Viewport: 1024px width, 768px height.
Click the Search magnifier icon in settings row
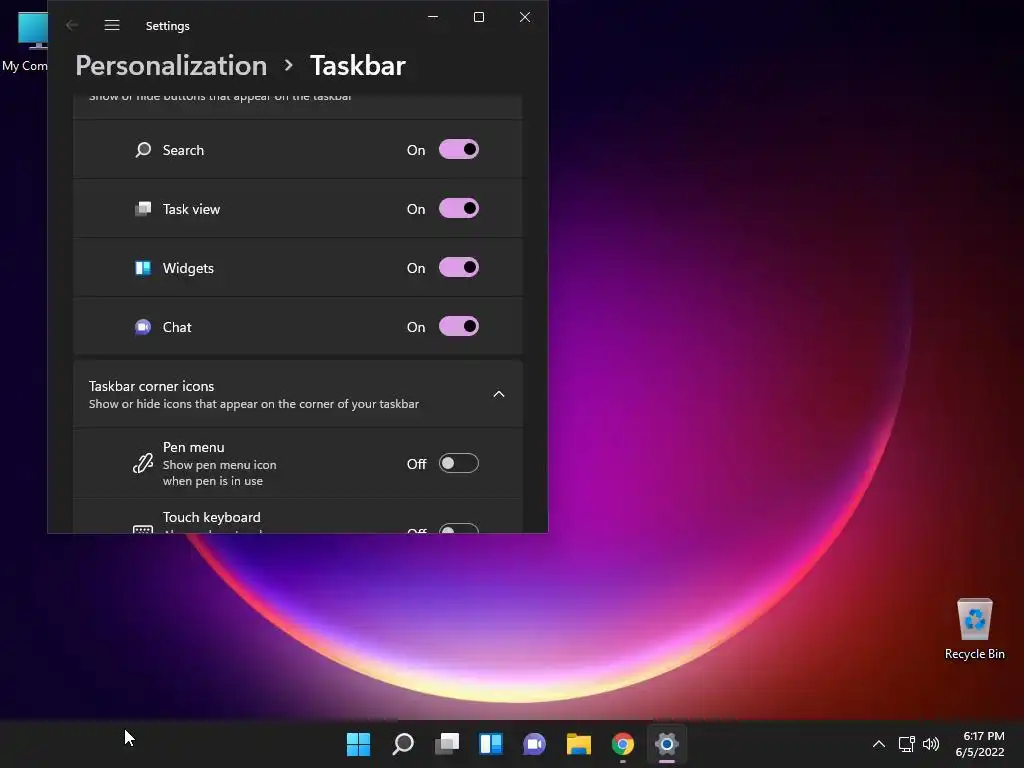pos(143,150)
